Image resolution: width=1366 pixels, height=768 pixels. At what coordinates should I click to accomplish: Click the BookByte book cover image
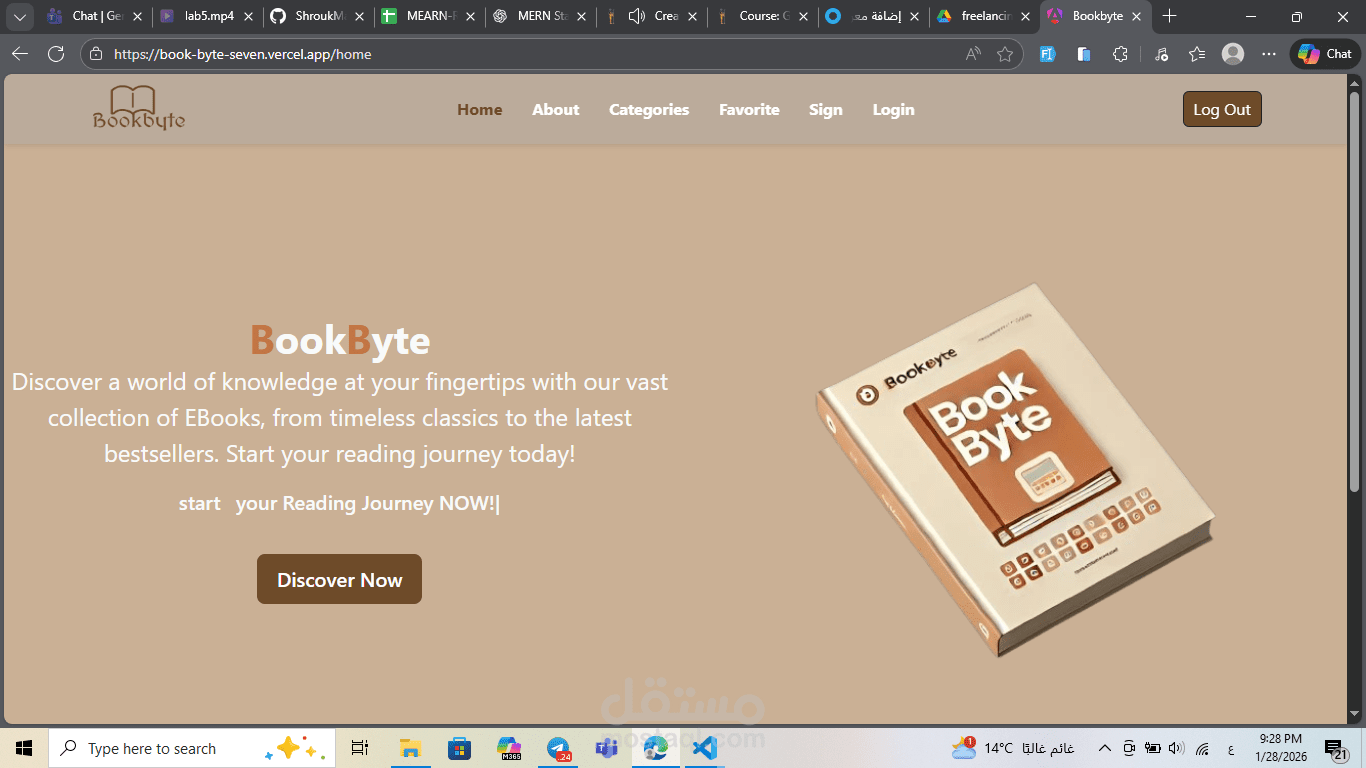pos(1014,470)
